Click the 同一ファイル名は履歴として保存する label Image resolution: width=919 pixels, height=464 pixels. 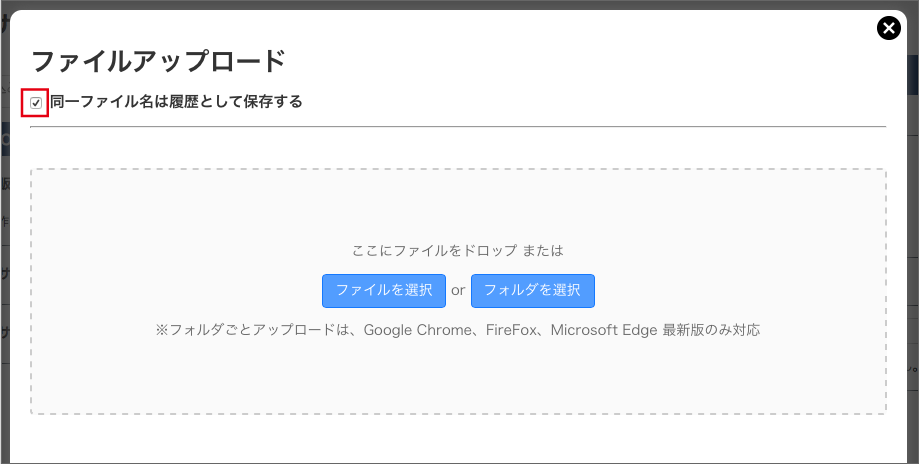pos(176,102)
